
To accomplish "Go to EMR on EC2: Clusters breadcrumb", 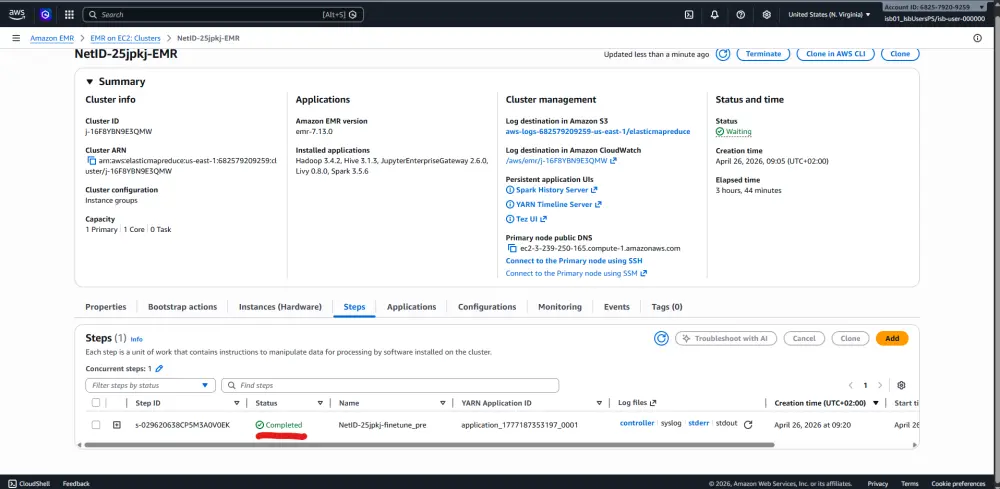I will click(x=125, y=38).
